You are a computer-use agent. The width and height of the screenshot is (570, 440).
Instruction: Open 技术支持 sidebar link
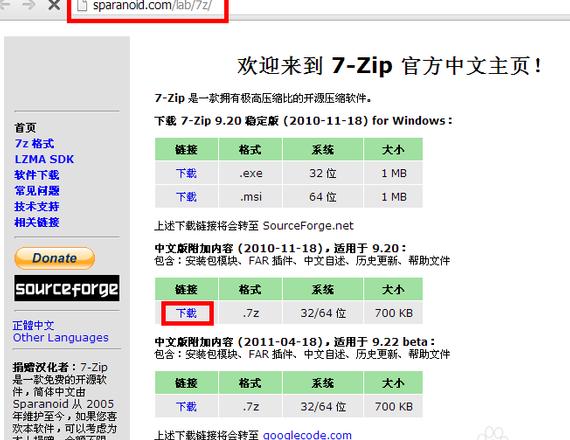click(37, 206)
